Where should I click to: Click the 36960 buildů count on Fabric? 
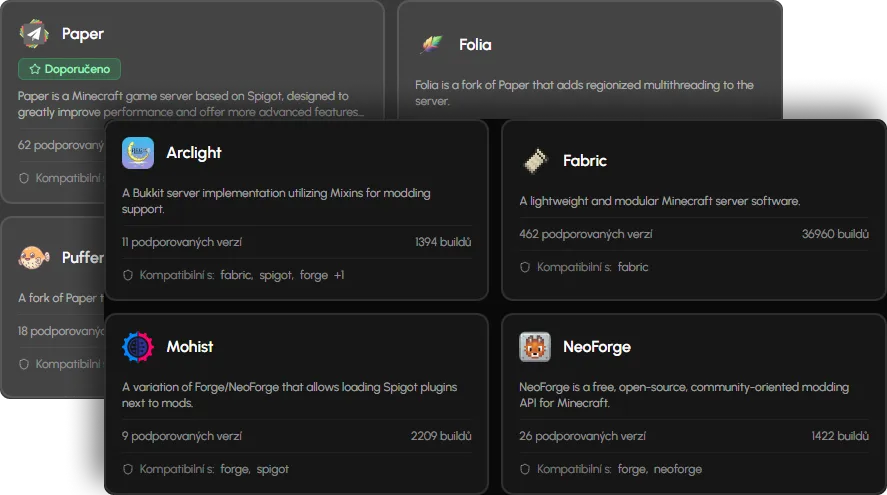point(835,234)
